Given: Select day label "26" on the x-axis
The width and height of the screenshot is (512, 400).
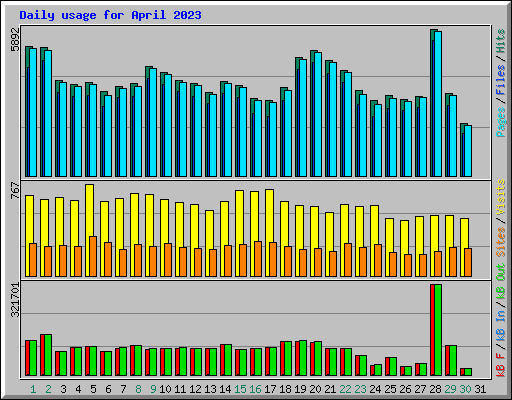Looking at the screenshot, I should (x=405, y=389).
